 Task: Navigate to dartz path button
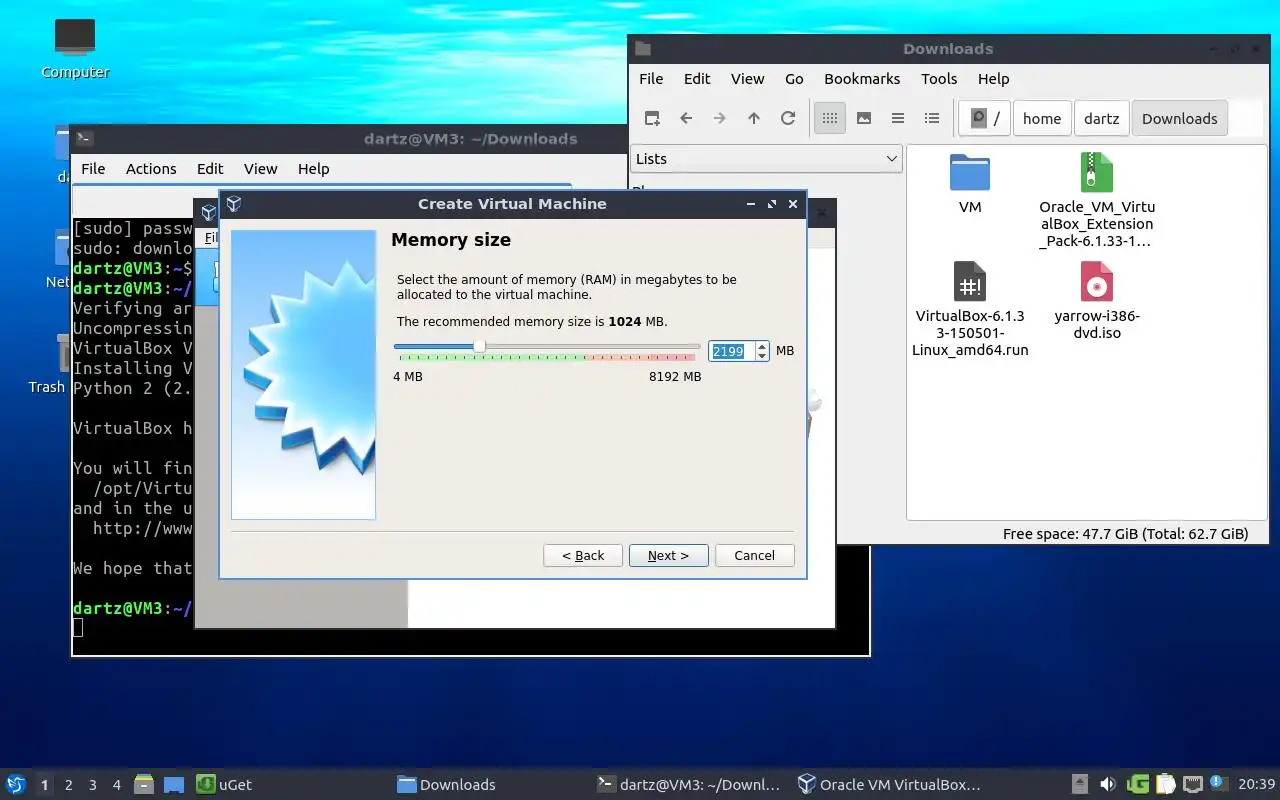[1101, 118]
